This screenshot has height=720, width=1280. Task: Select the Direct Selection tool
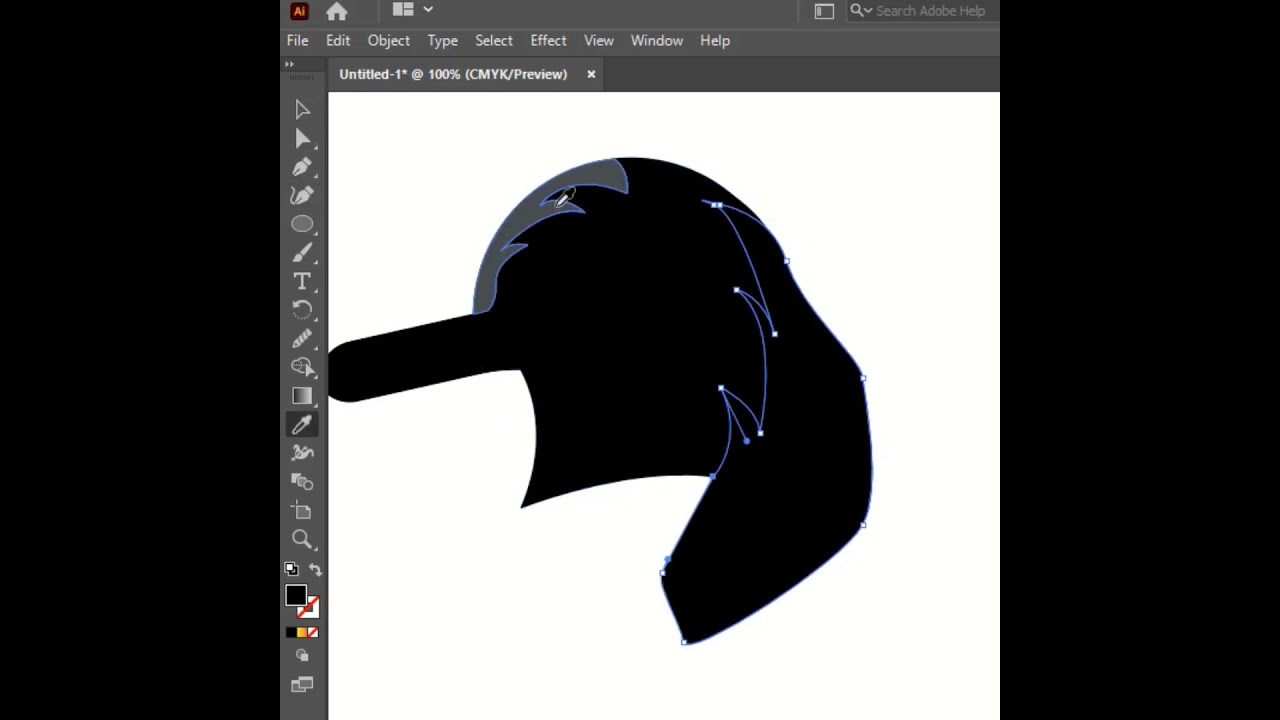tap(302, 139)
